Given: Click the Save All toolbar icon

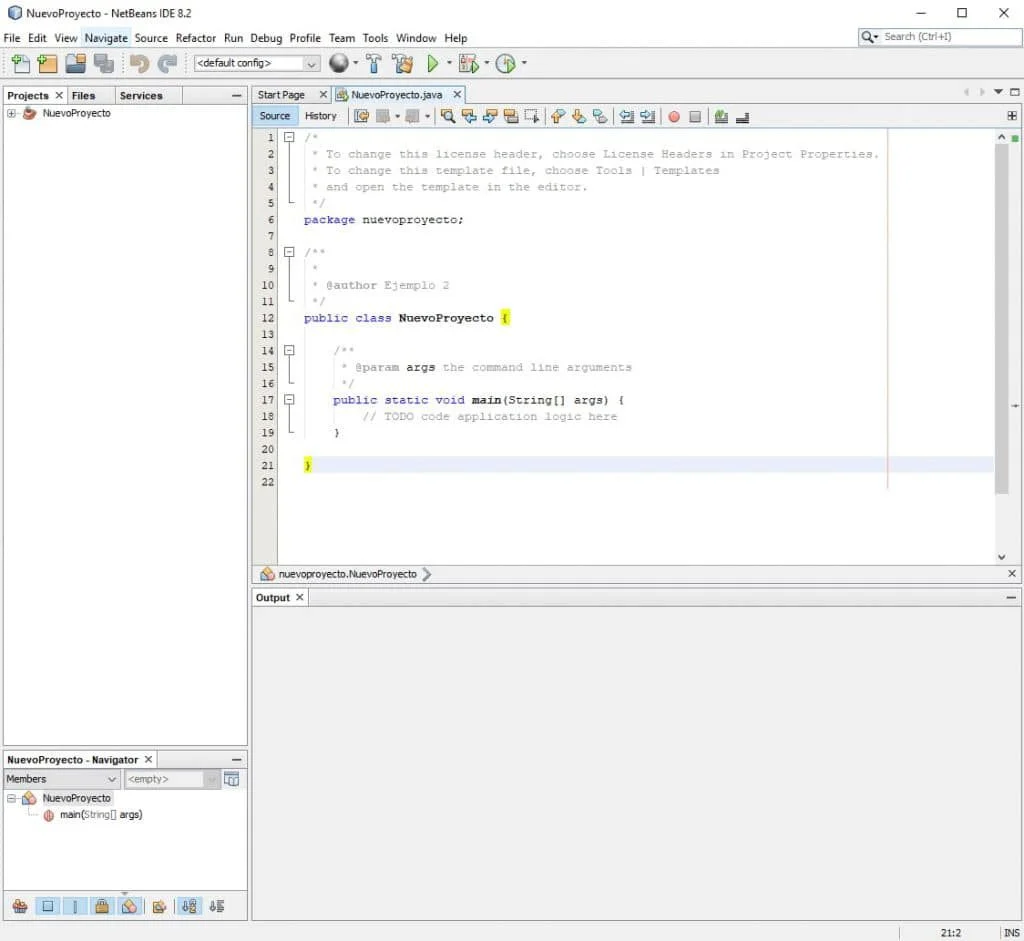Looking at the screenshot, I should point(103,63).
